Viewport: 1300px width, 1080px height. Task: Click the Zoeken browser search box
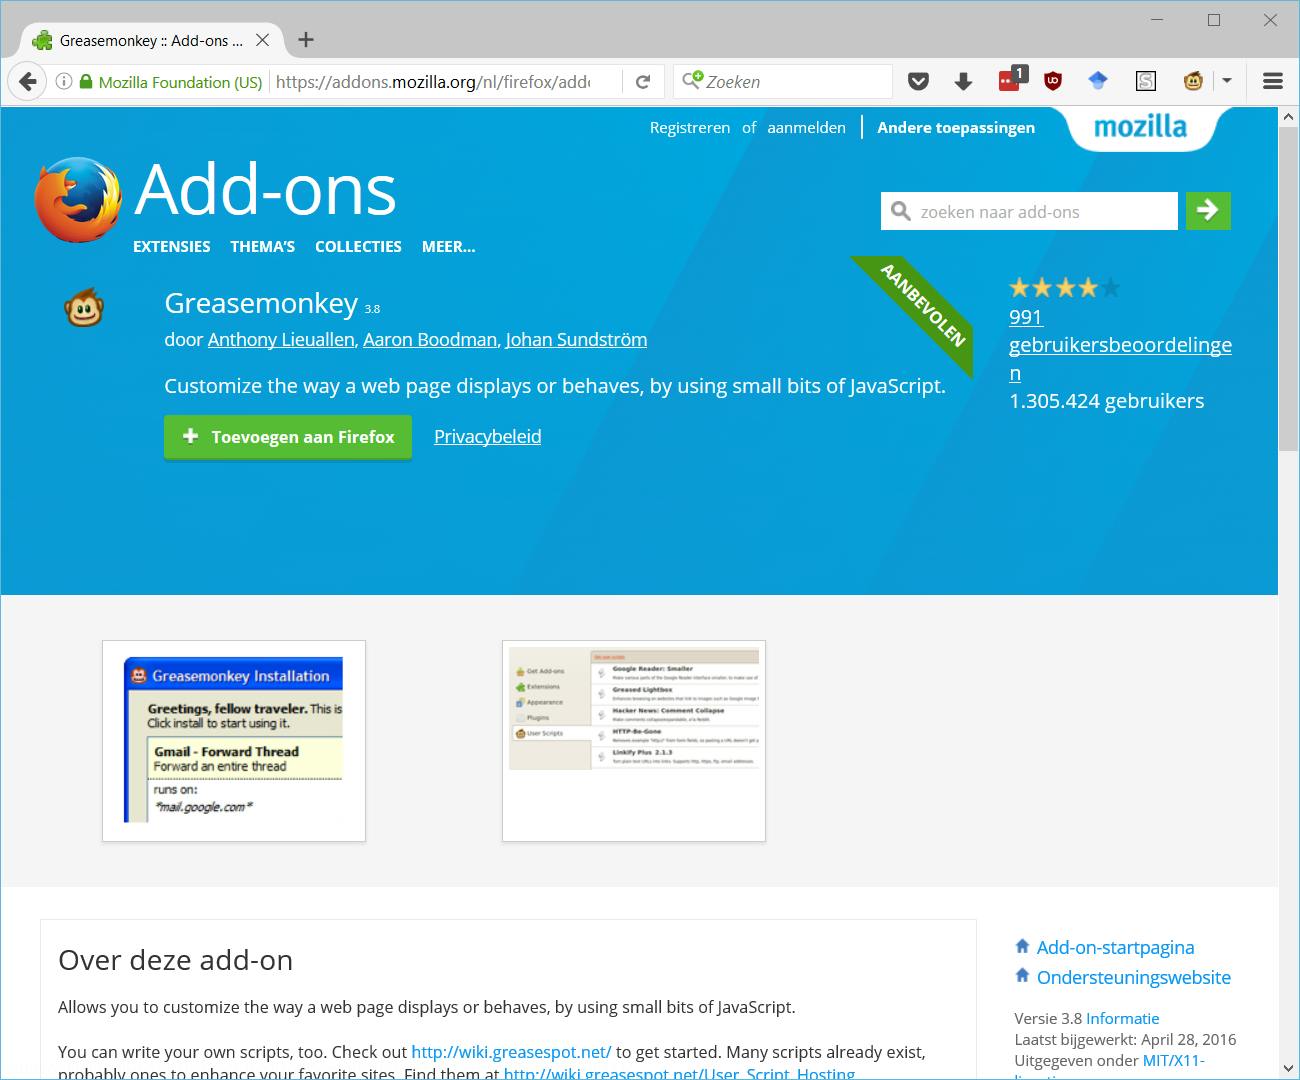pos(782,82)
